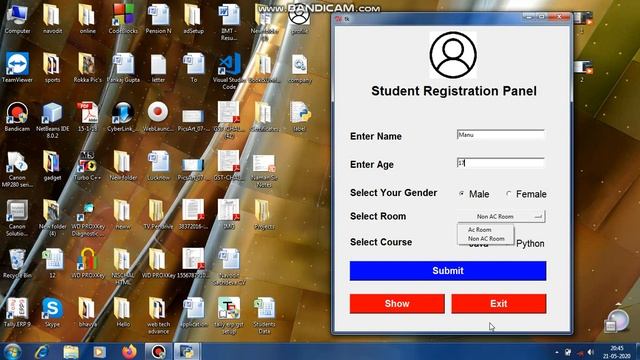Click the user profile avatar image
640x360 pixels.
[453, 55]
